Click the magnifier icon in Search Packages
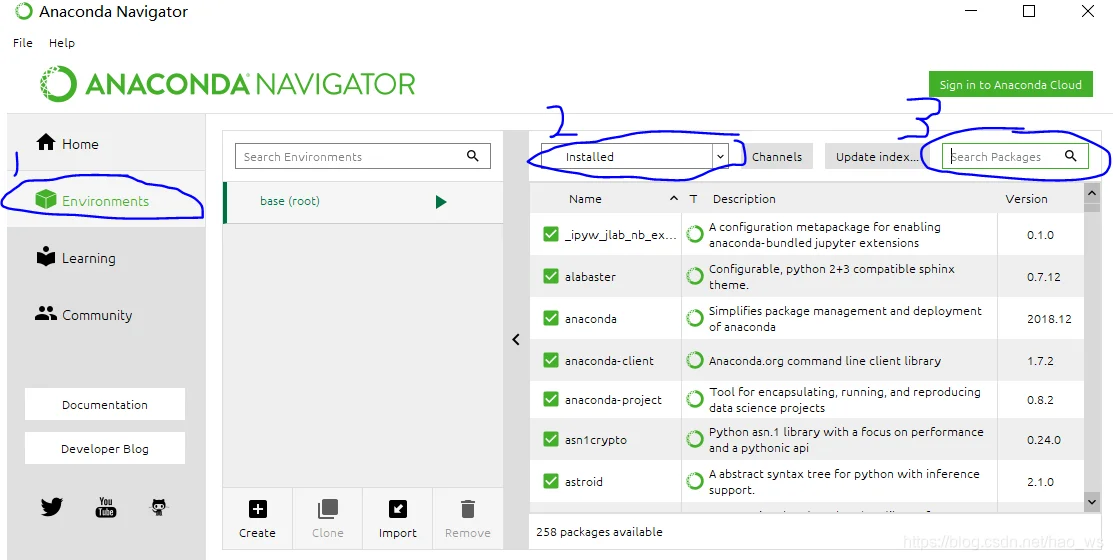This screenshot has width=1113, height=560. (1070, 156)
